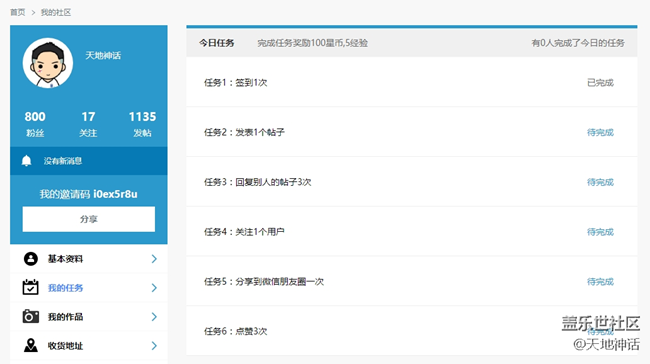Click the text 任务6：点赞3次
This screenshot has width=650, height=364.
[235, 331]
